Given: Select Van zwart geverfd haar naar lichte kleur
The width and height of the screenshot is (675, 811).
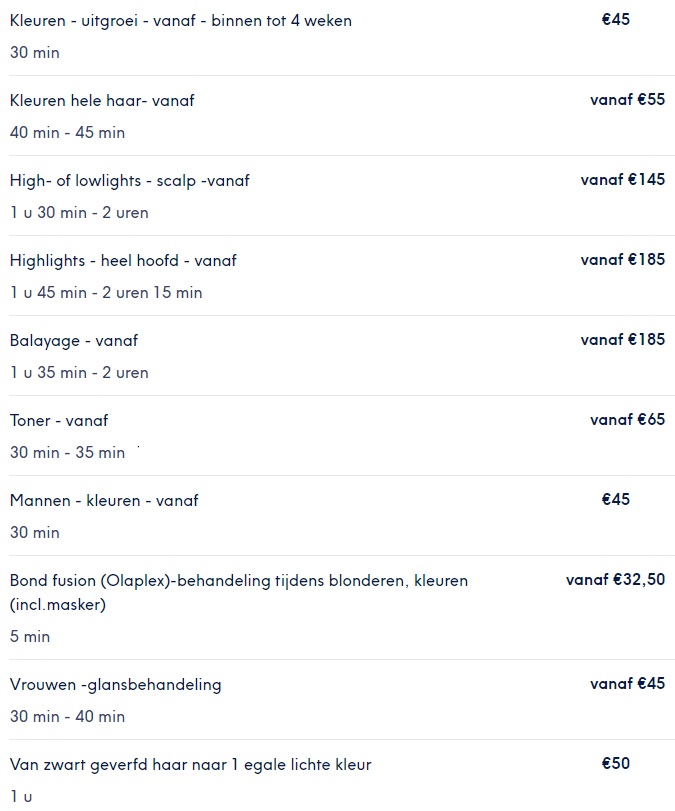Looking at the screenshot, I should 341,776.
